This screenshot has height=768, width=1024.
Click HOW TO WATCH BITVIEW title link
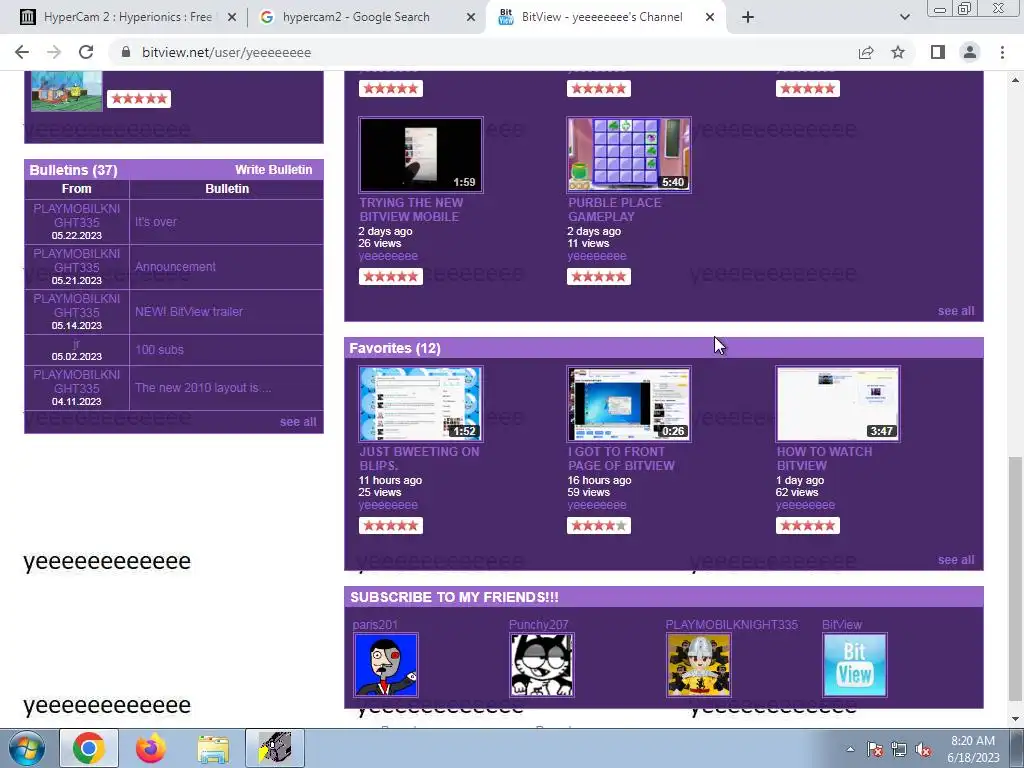(824, 458)
